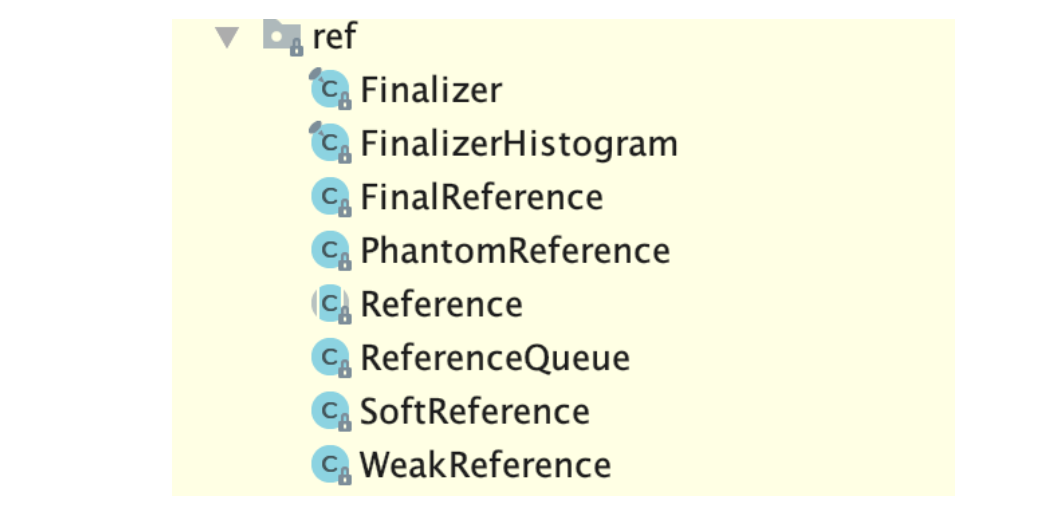Click the ReferenceQueue class icon
Viewport: 1048px width, 518px height.
(329, 357)
